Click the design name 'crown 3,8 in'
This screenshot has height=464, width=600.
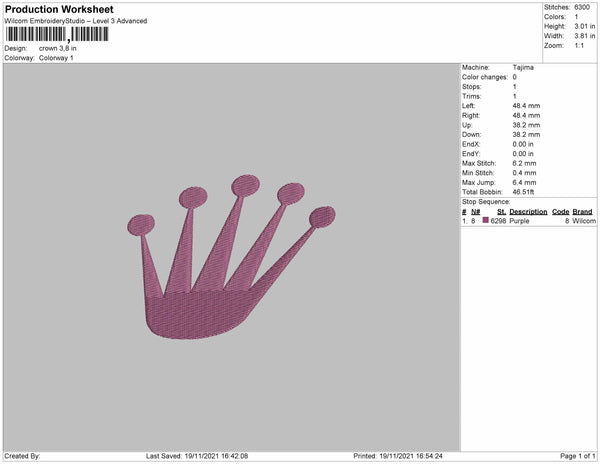pyautogui.click(x=57, y=49)
